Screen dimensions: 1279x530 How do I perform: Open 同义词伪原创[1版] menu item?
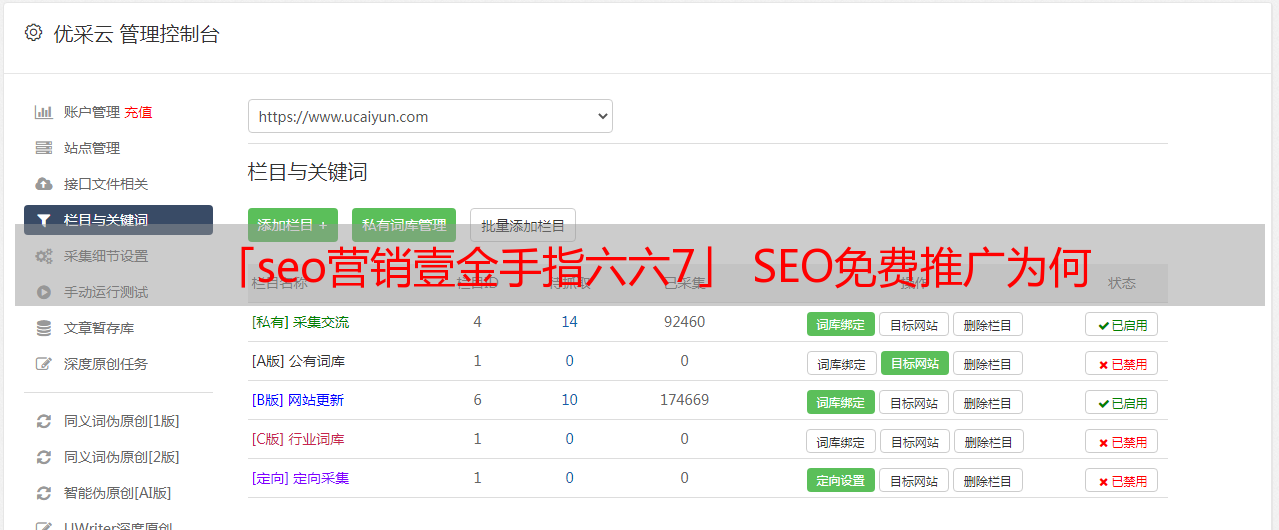122,421
